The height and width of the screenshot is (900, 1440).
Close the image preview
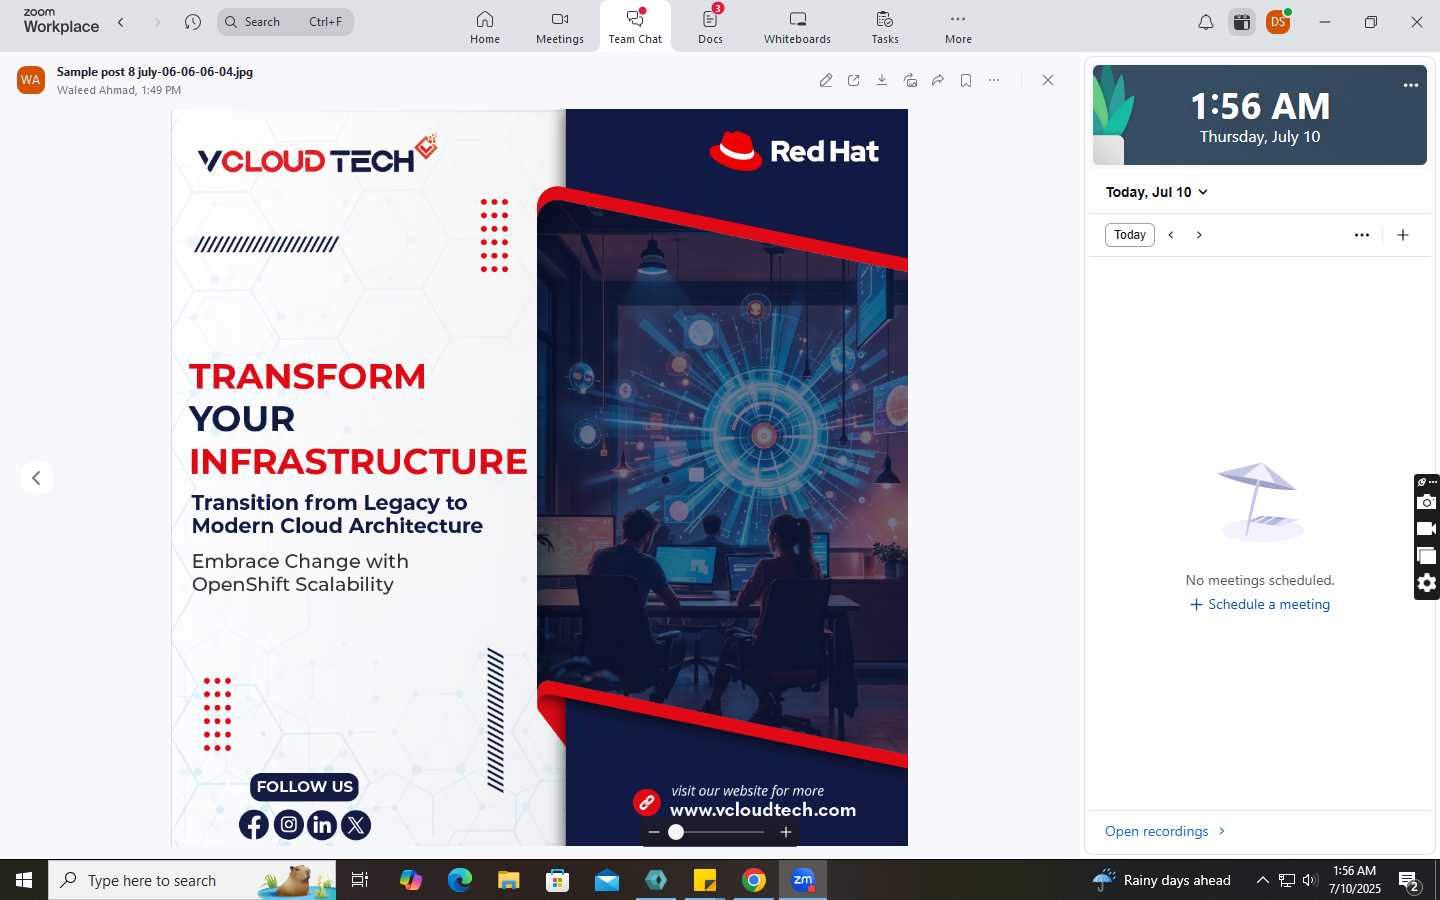click(x=1048, y=80)
